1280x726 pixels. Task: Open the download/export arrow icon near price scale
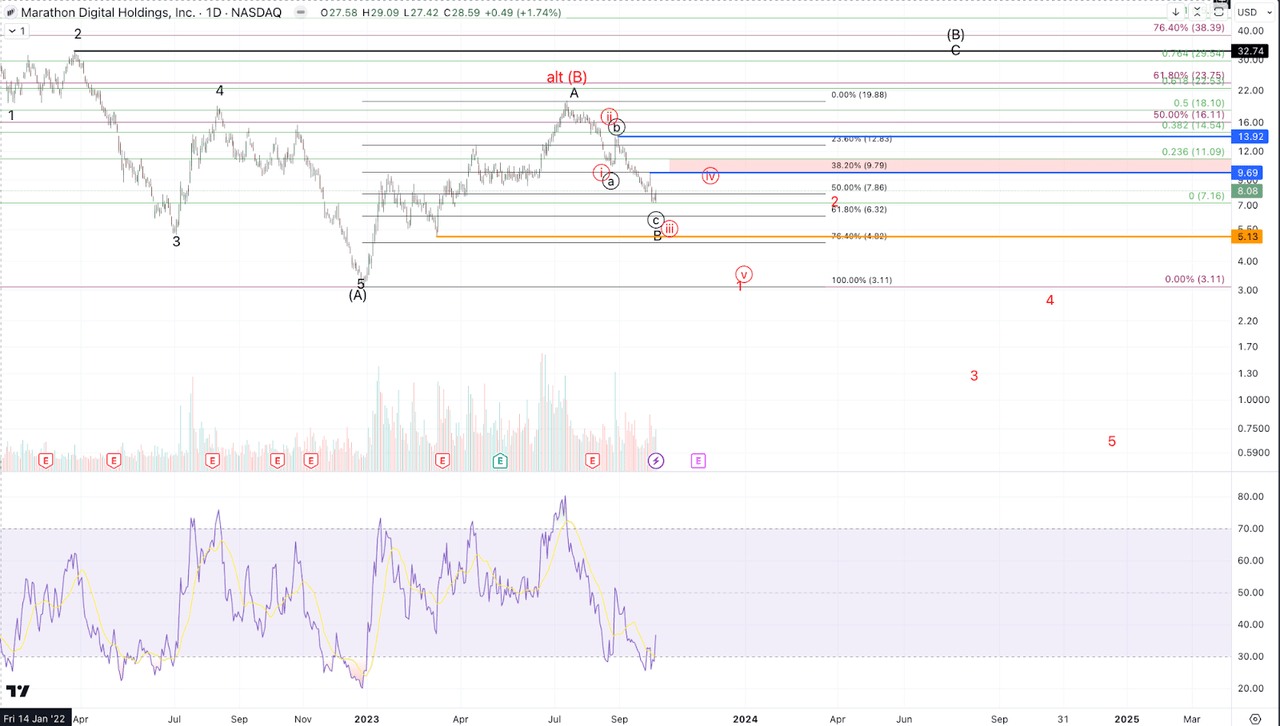1175,12
